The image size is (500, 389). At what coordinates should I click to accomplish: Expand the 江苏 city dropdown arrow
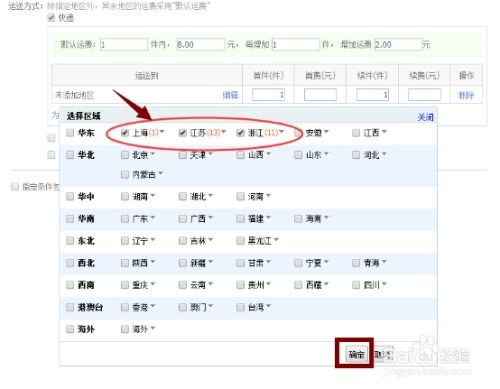click(x=223, y=132)
